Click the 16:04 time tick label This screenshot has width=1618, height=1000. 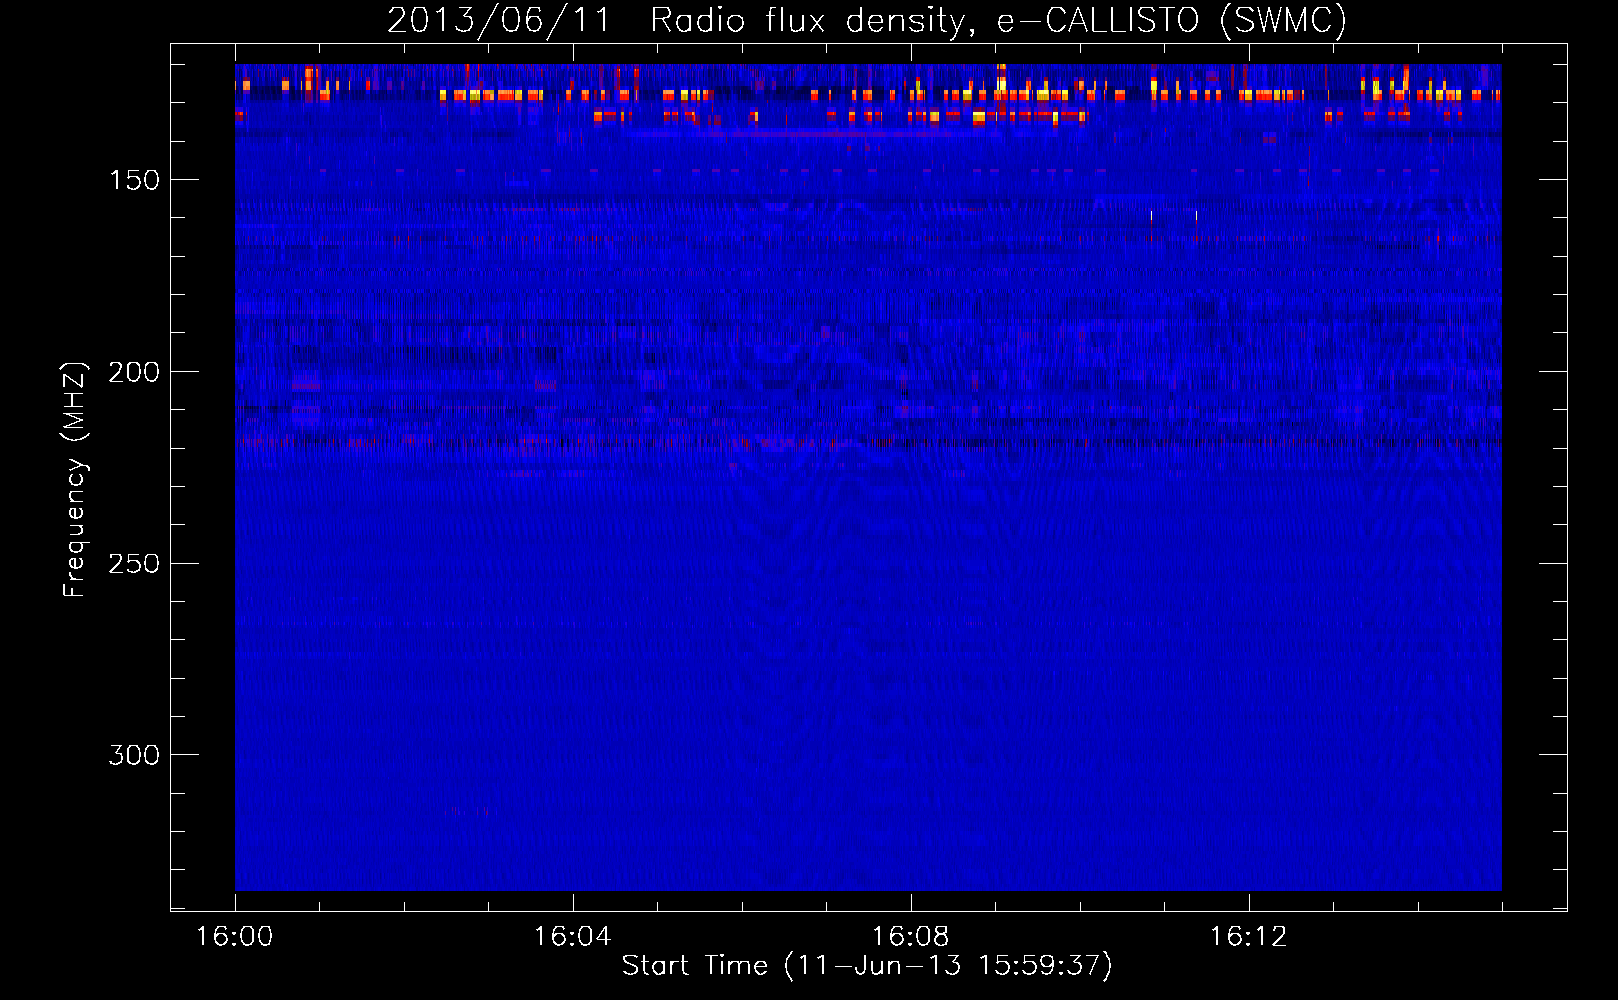[573, 937]
